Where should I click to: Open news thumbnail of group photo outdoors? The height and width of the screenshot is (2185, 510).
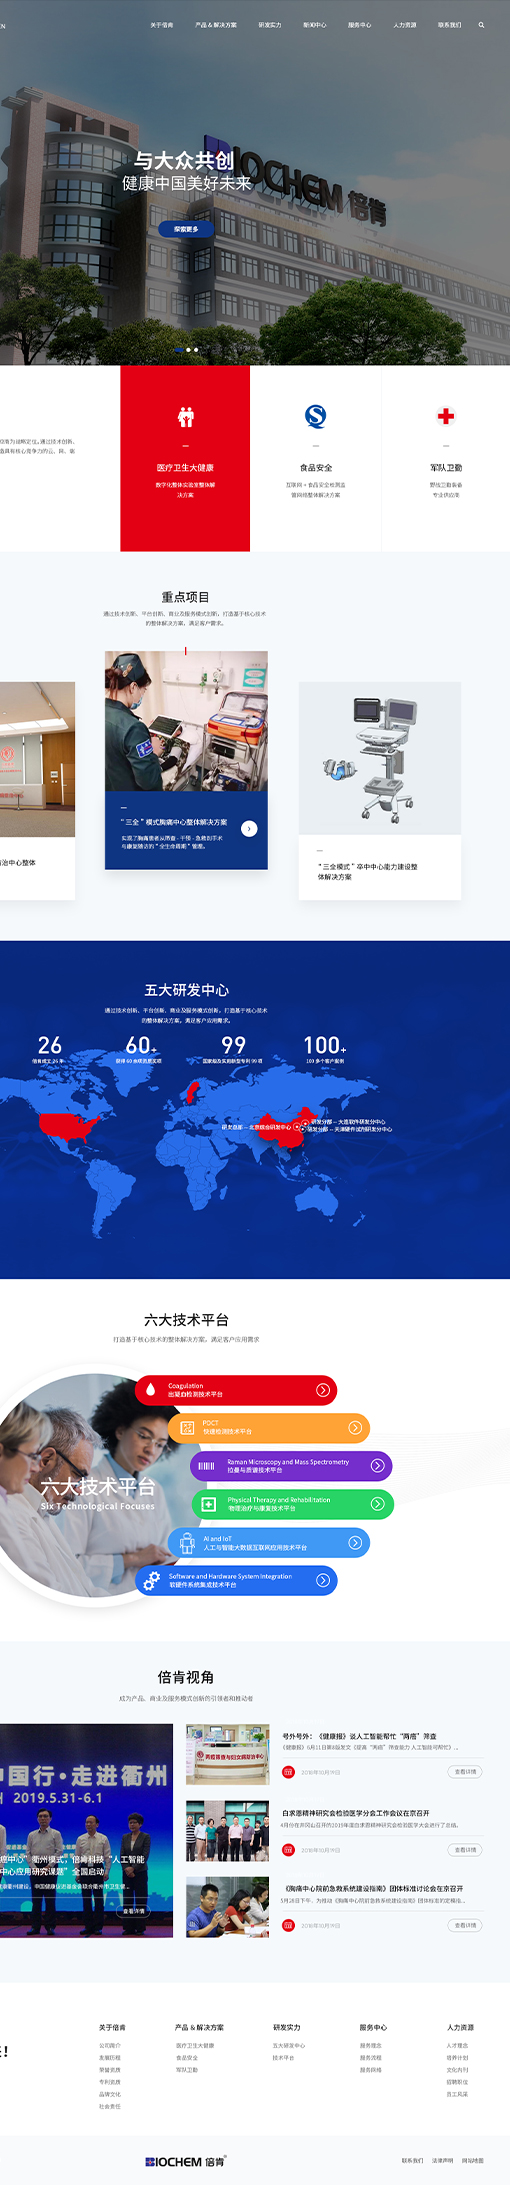[x=227, y=1831]
